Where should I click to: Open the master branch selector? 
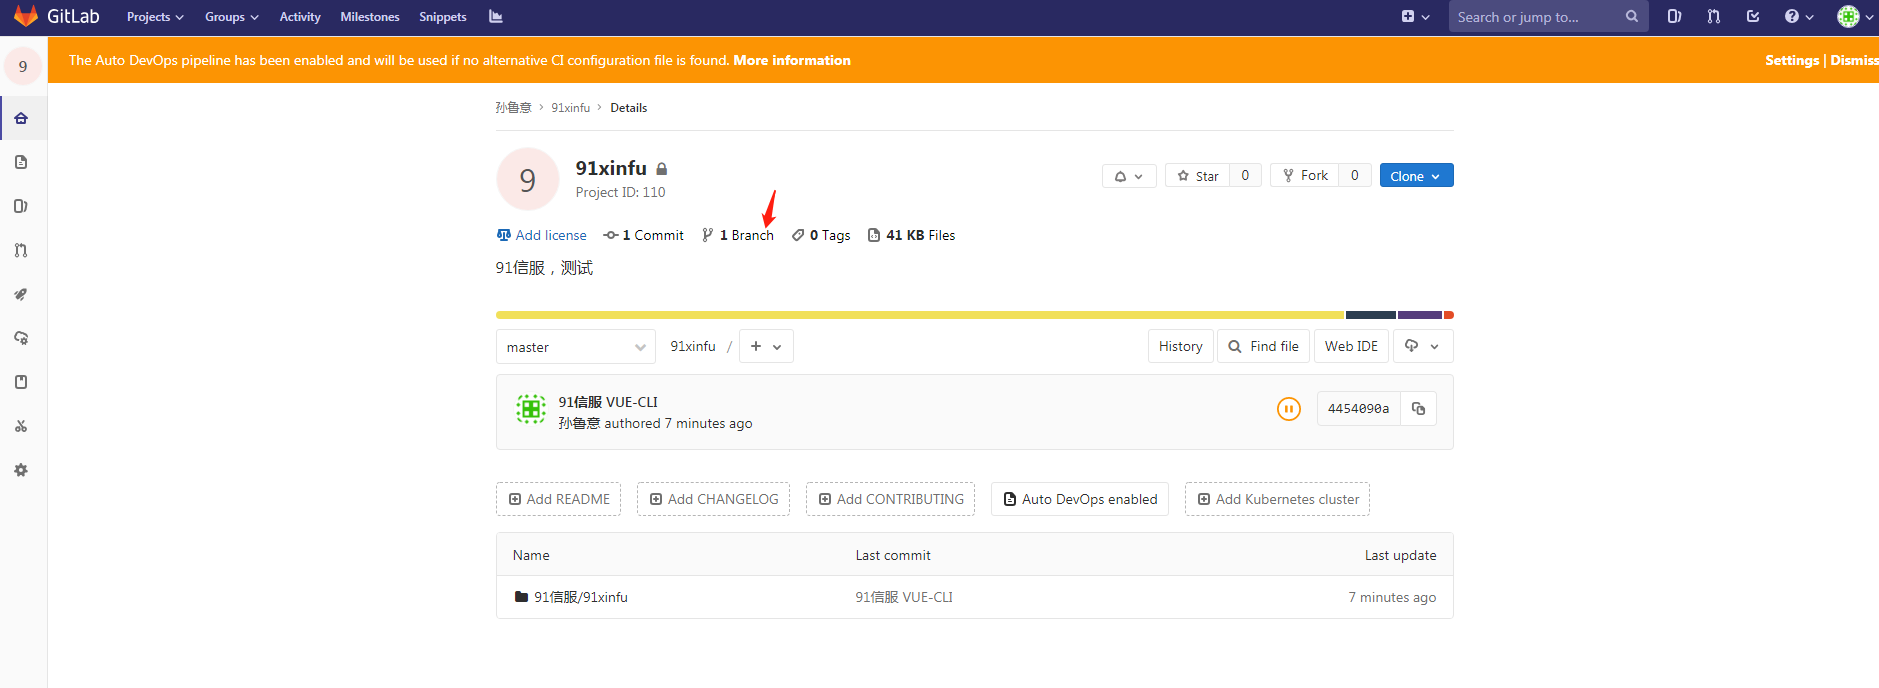click(x=576, y=347)
